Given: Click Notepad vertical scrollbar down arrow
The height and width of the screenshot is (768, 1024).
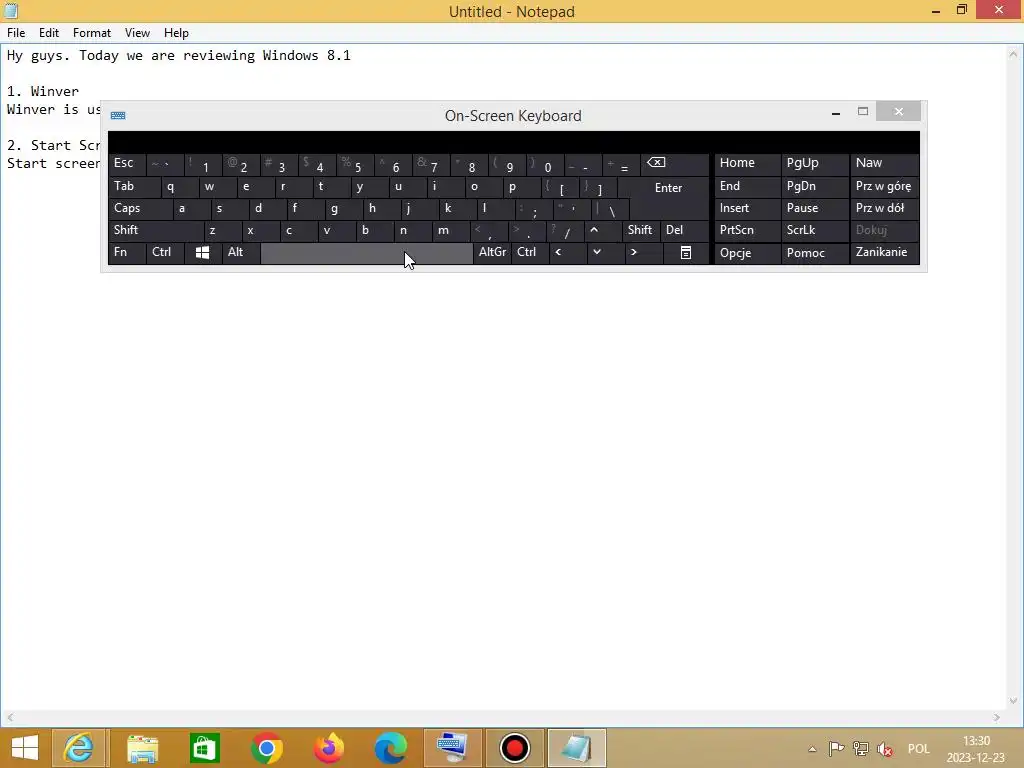Looking at the screenshot, I should click(x=1014, y=701).
